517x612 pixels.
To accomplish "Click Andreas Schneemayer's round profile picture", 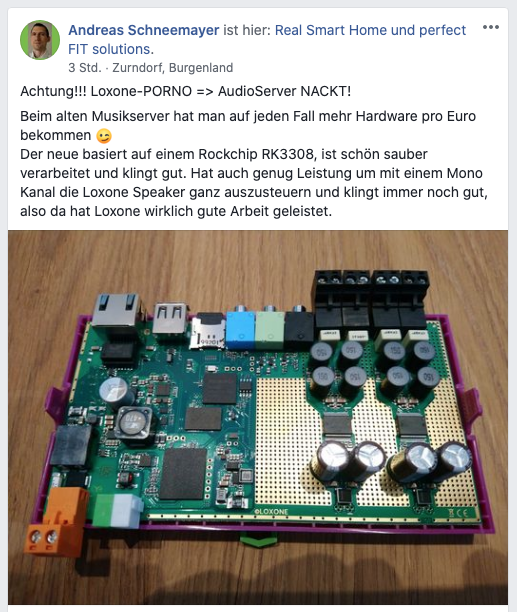I will click(40, 40).
